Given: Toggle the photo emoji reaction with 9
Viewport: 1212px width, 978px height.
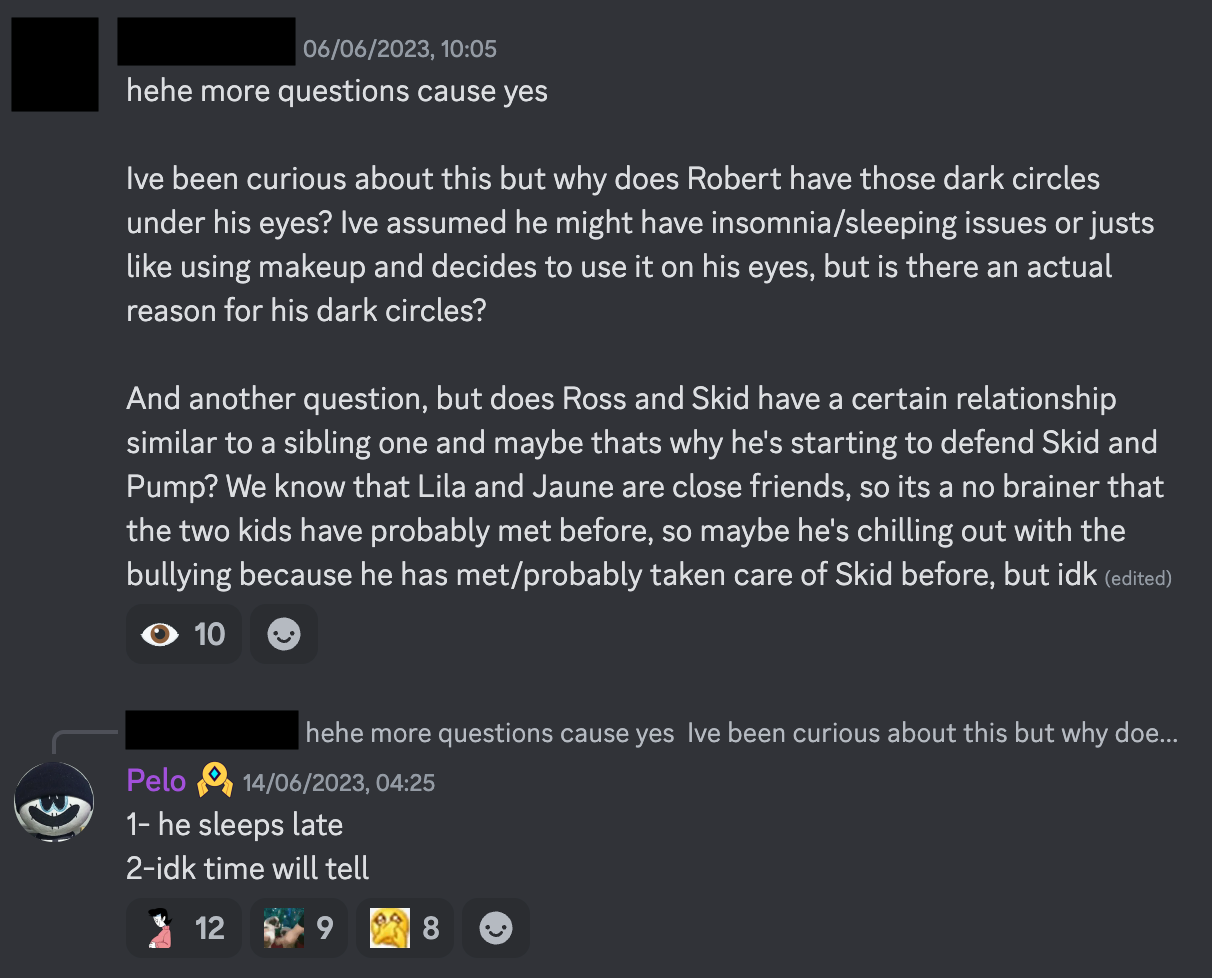Looking at the screenshot, I should click(x=298, y=929).
